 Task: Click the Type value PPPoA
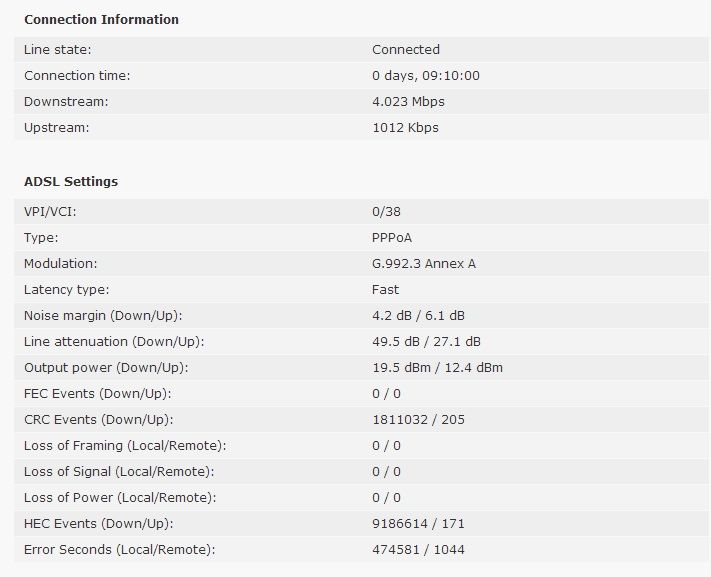tap(392, 238)
